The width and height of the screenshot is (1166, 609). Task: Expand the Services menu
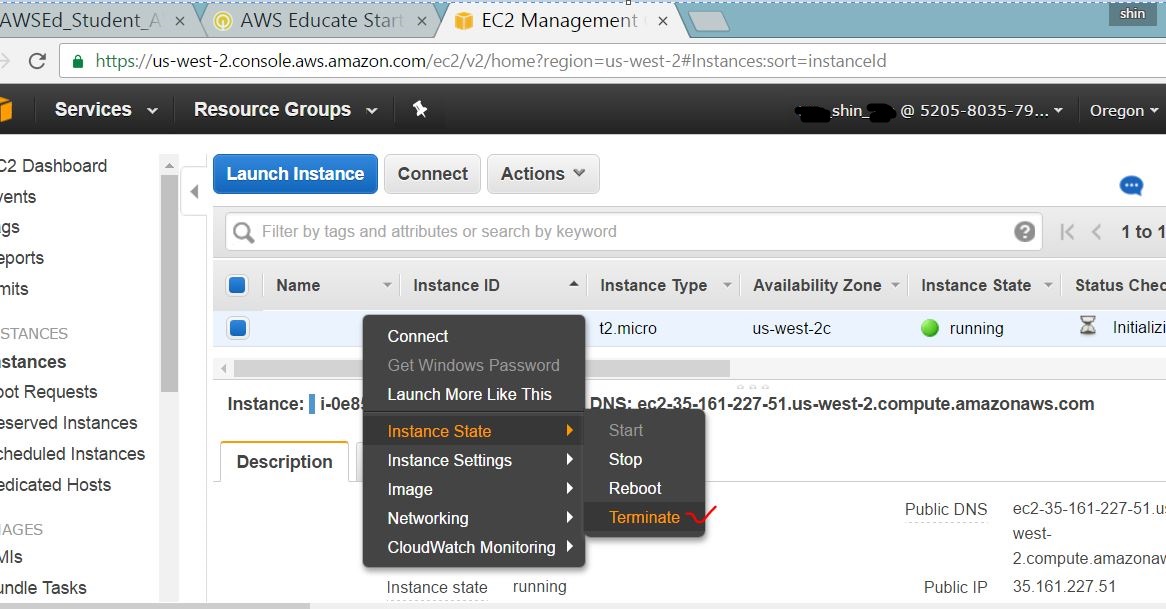coord(106,110)
